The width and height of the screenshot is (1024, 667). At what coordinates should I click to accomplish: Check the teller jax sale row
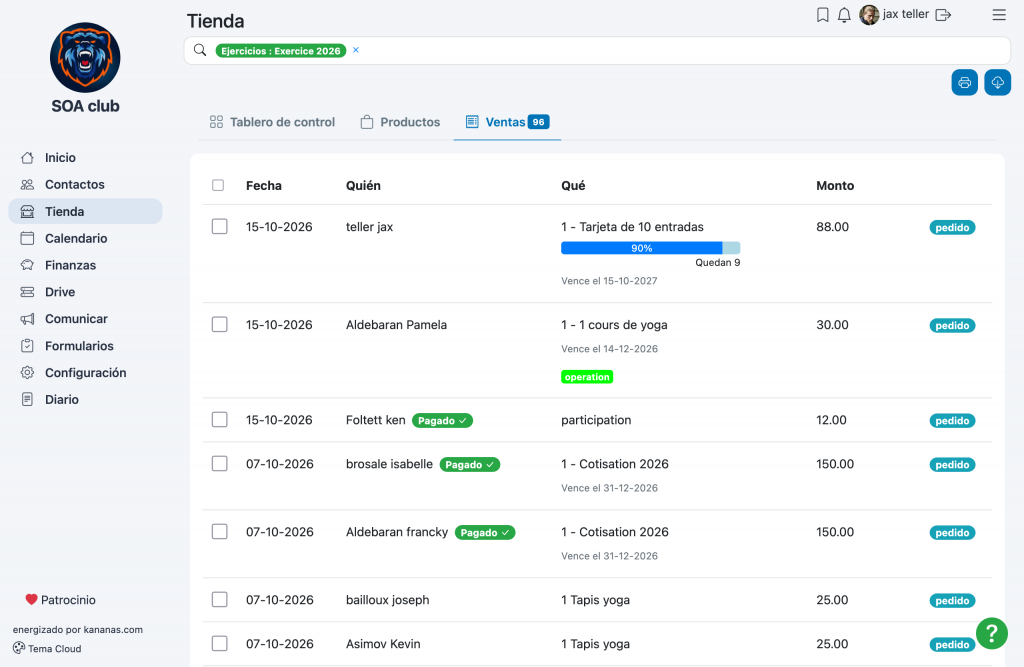pos(219,227)
